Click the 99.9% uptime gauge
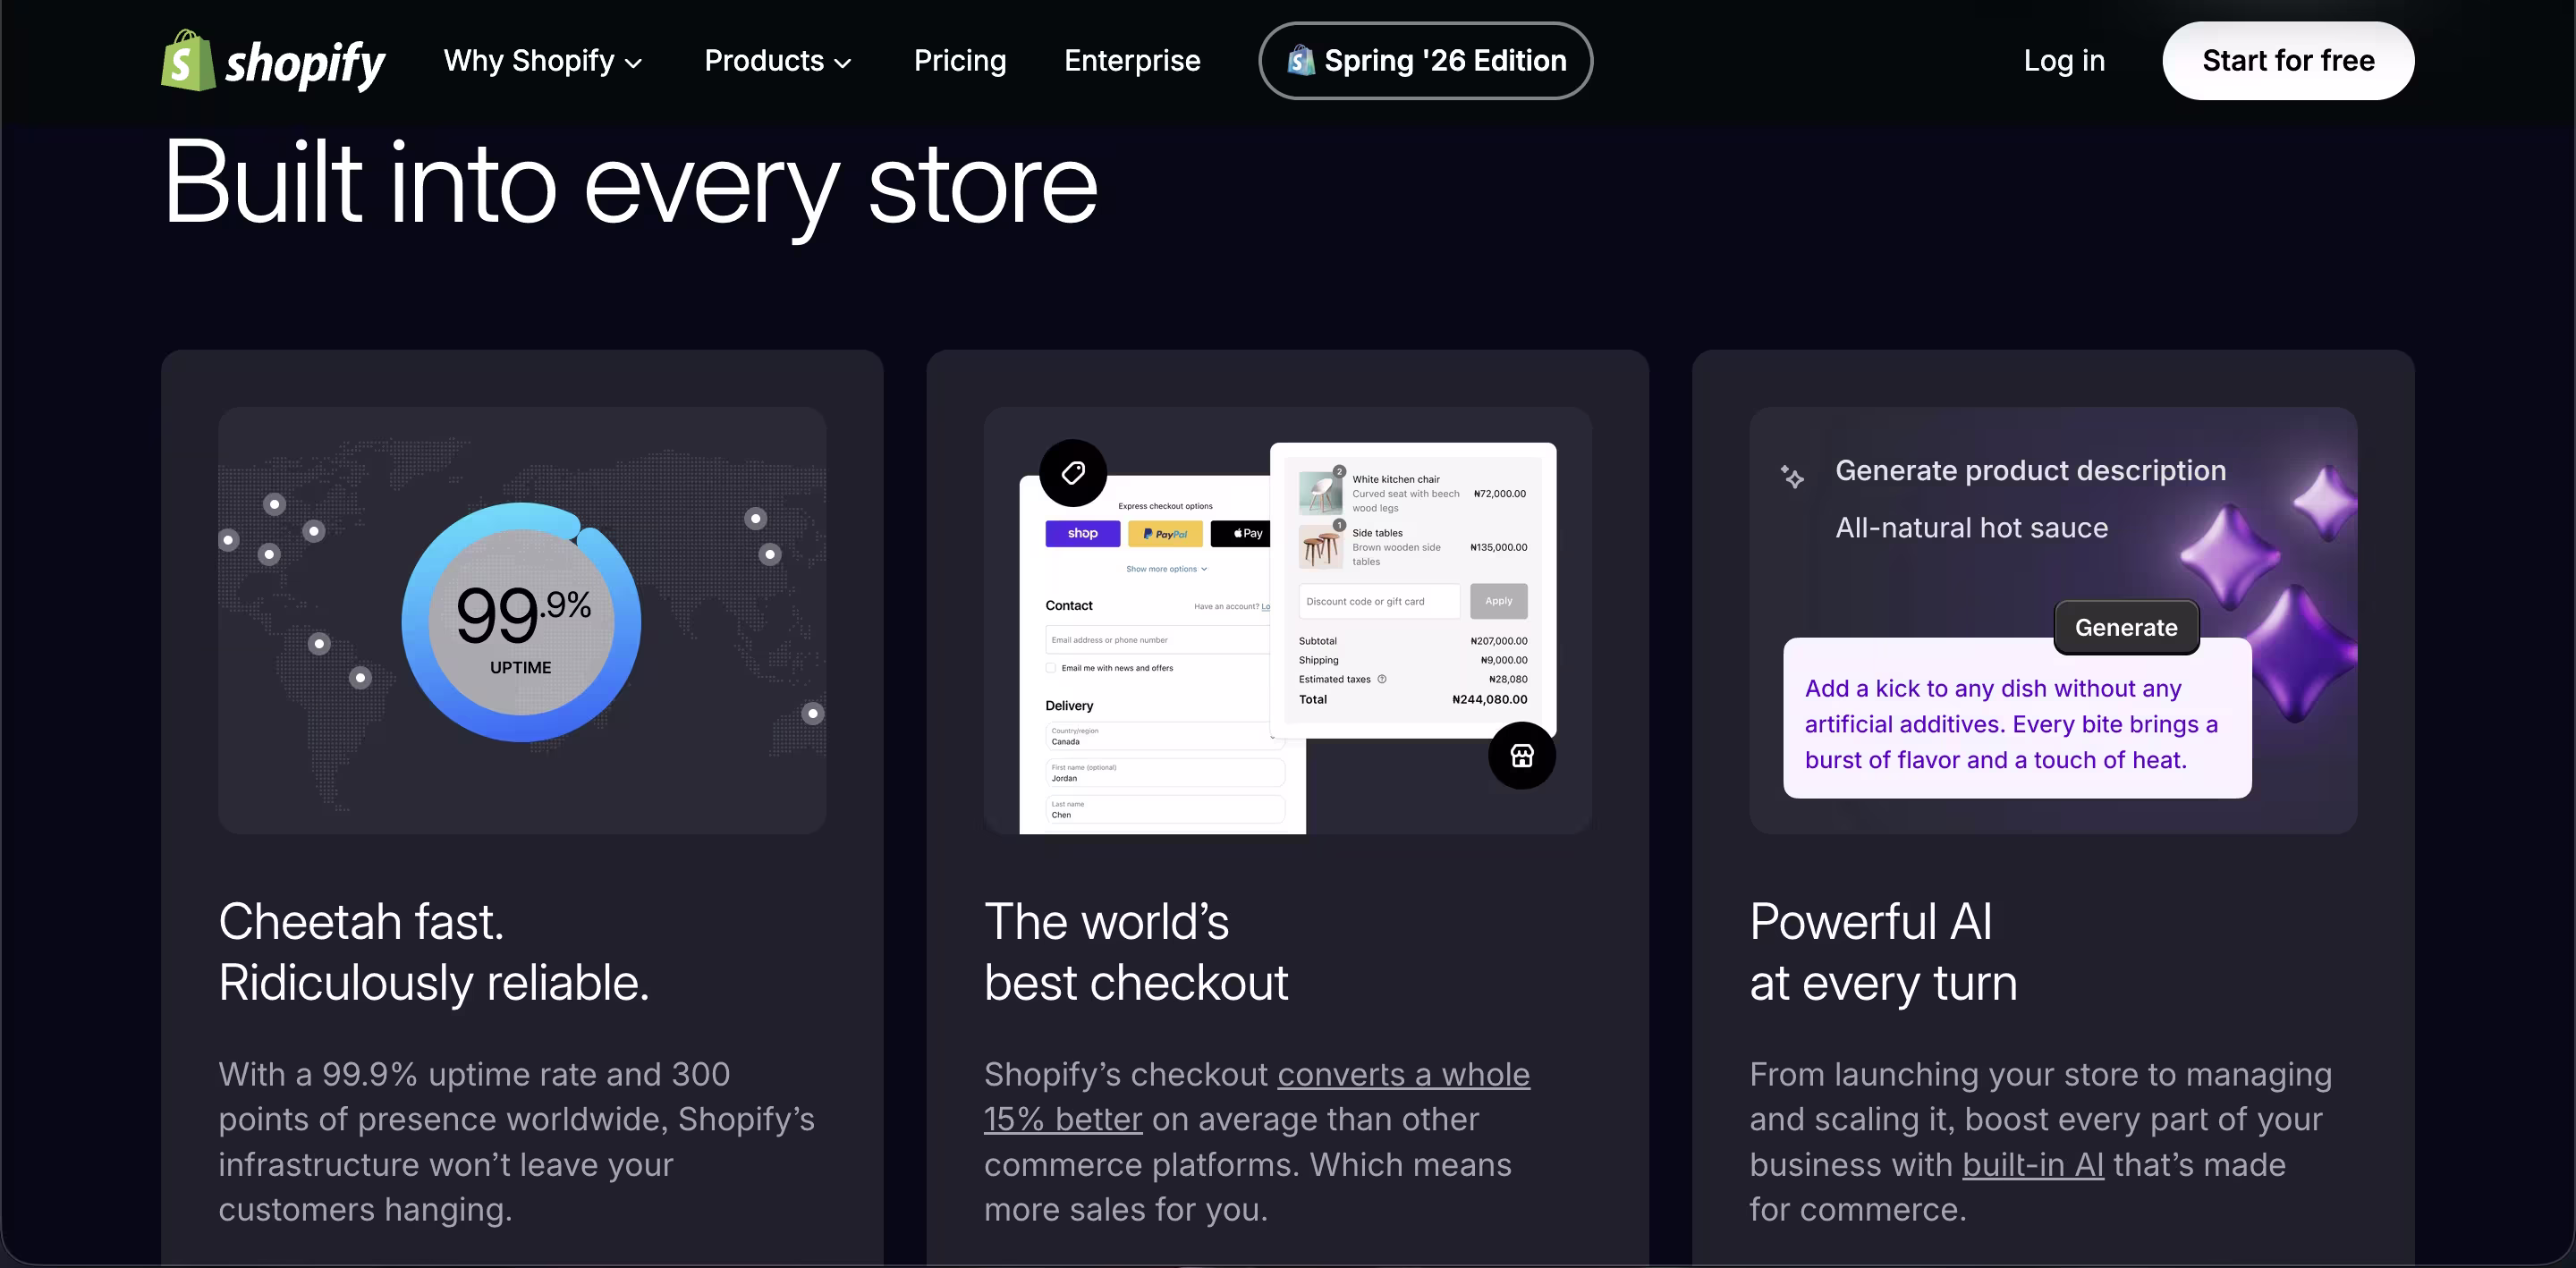This screenshot has height=1268, width=2576. (x=521, y=621)
